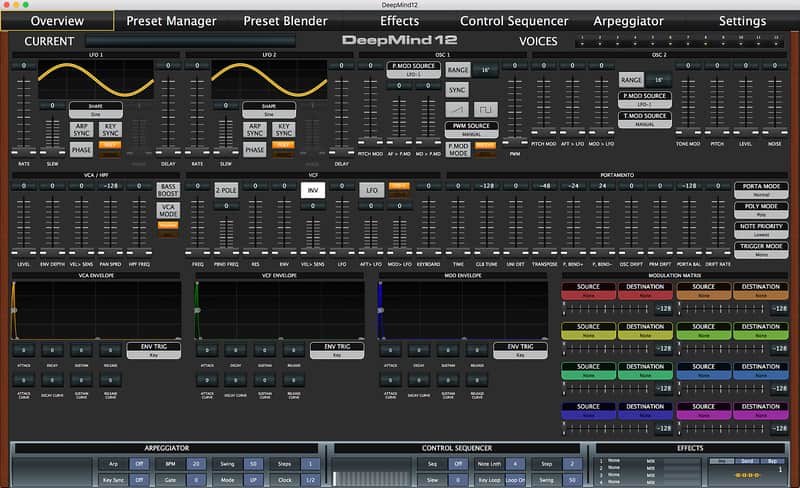Open the Preset Blender tab
Screen dimensions: 800x488
click(x=285, y=21)
